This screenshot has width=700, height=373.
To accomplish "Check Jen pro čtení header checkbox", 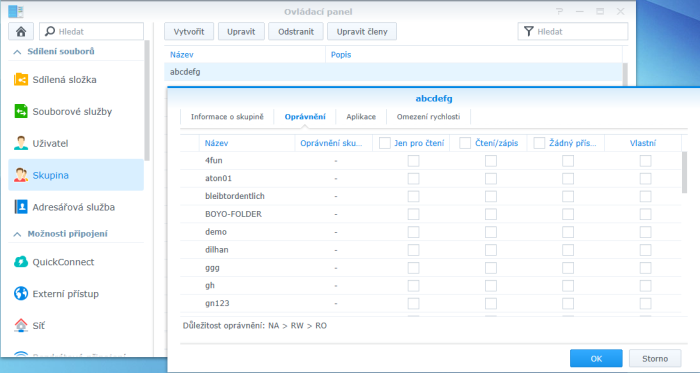I will tap(385, 143).
